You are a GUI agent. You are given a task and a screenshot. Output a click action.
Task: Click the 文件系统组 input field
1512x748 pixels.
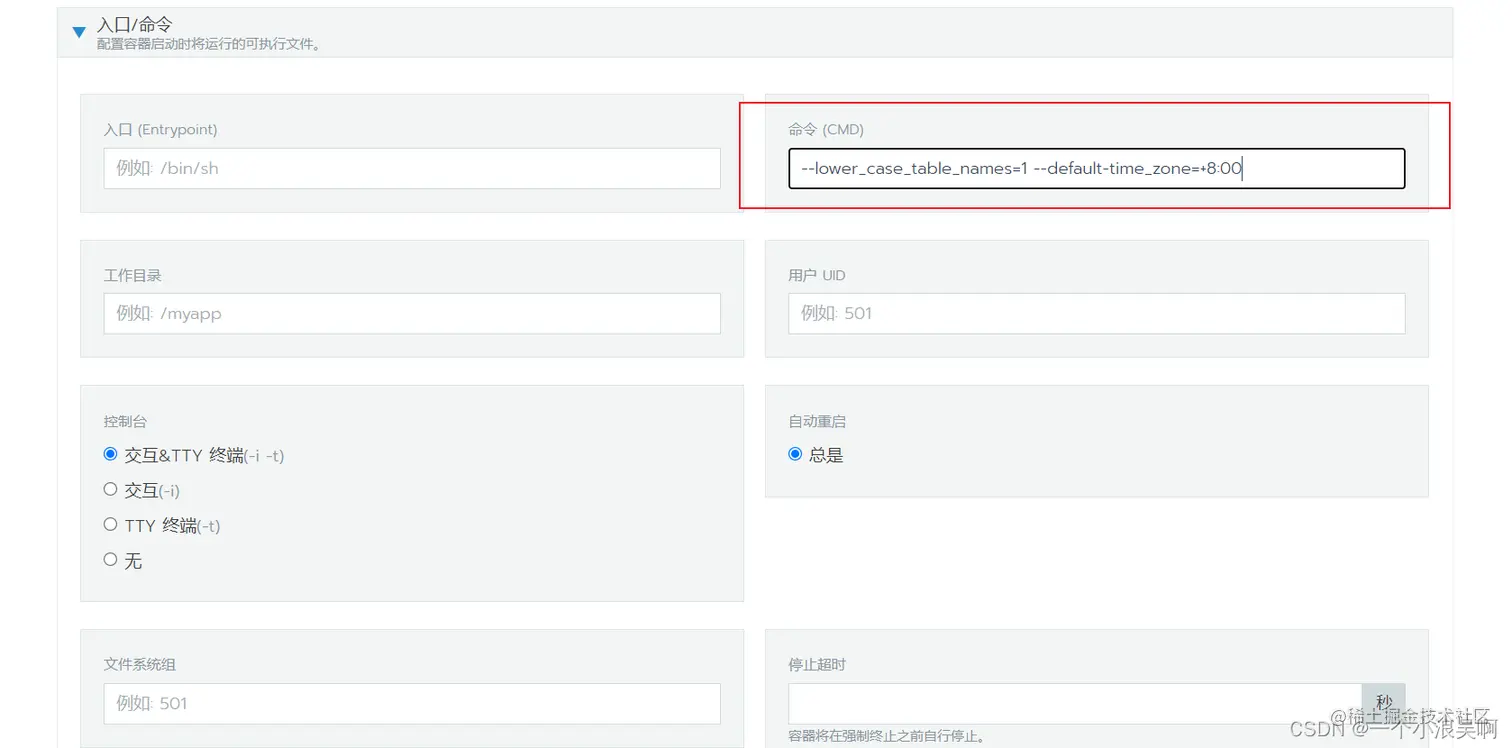pyautogui.click(x=412, y=703)
